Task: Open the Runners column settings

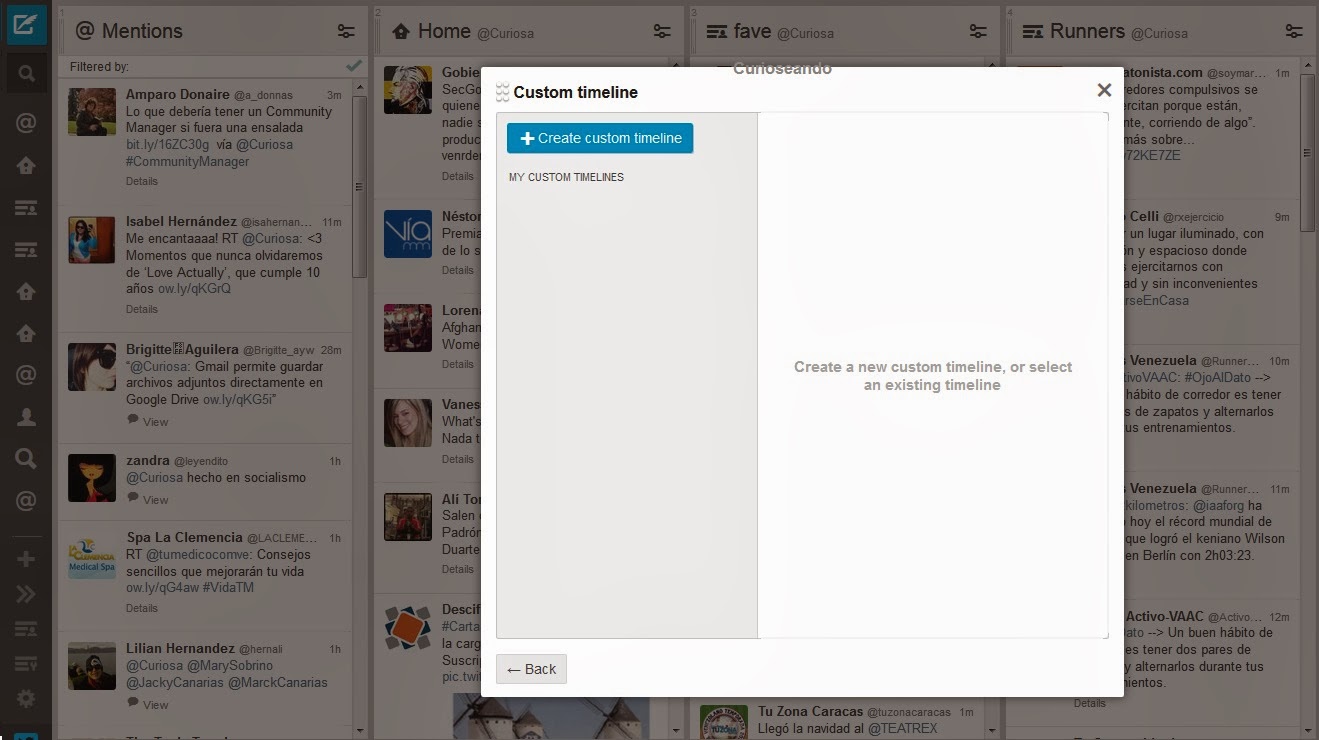Action: point(1294,31)
